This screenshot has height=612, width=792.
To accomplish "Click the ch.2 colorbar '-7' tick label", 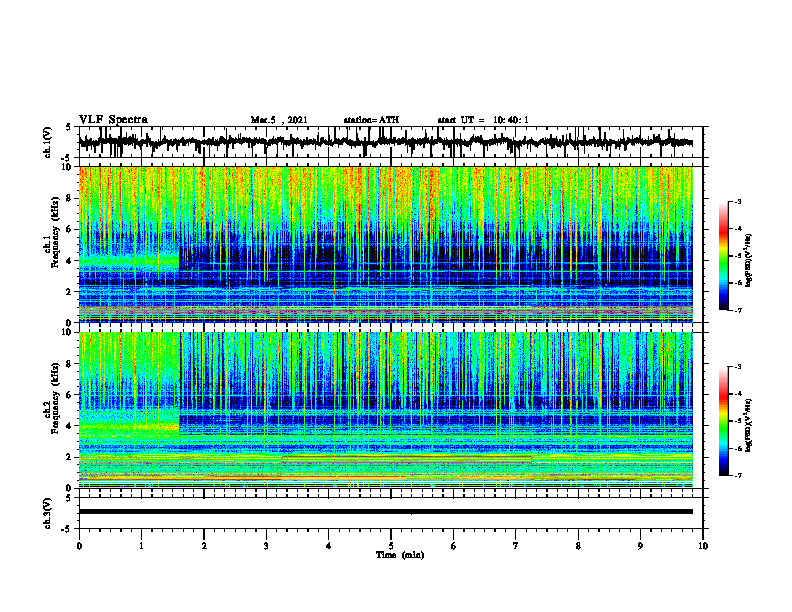I will (737, 476).
